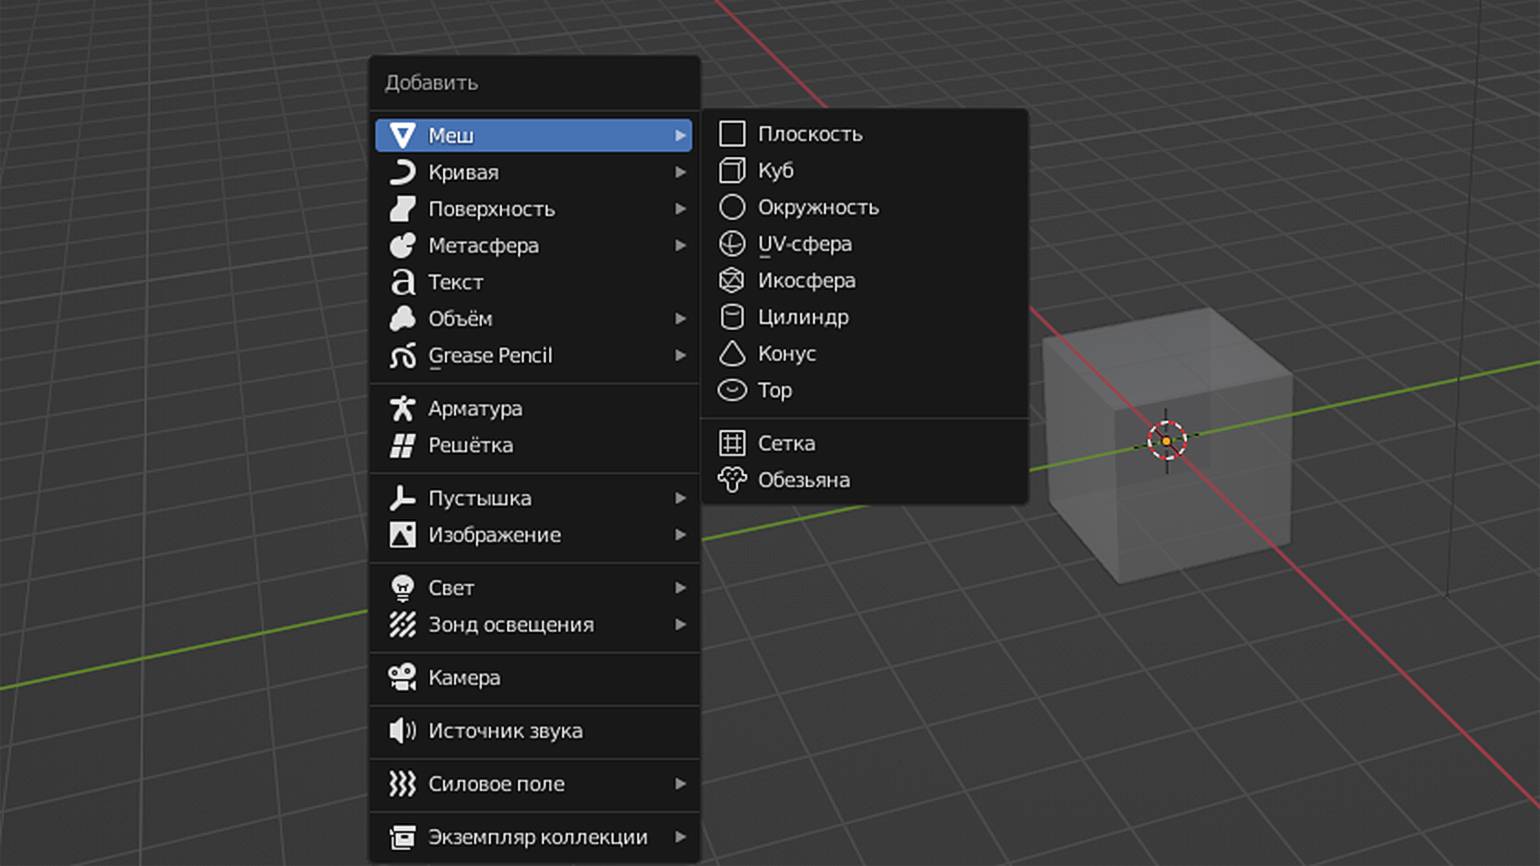Click the grid icon beside Сетка
Viewport: 1540px width, 866px height.
click(732, 443)
